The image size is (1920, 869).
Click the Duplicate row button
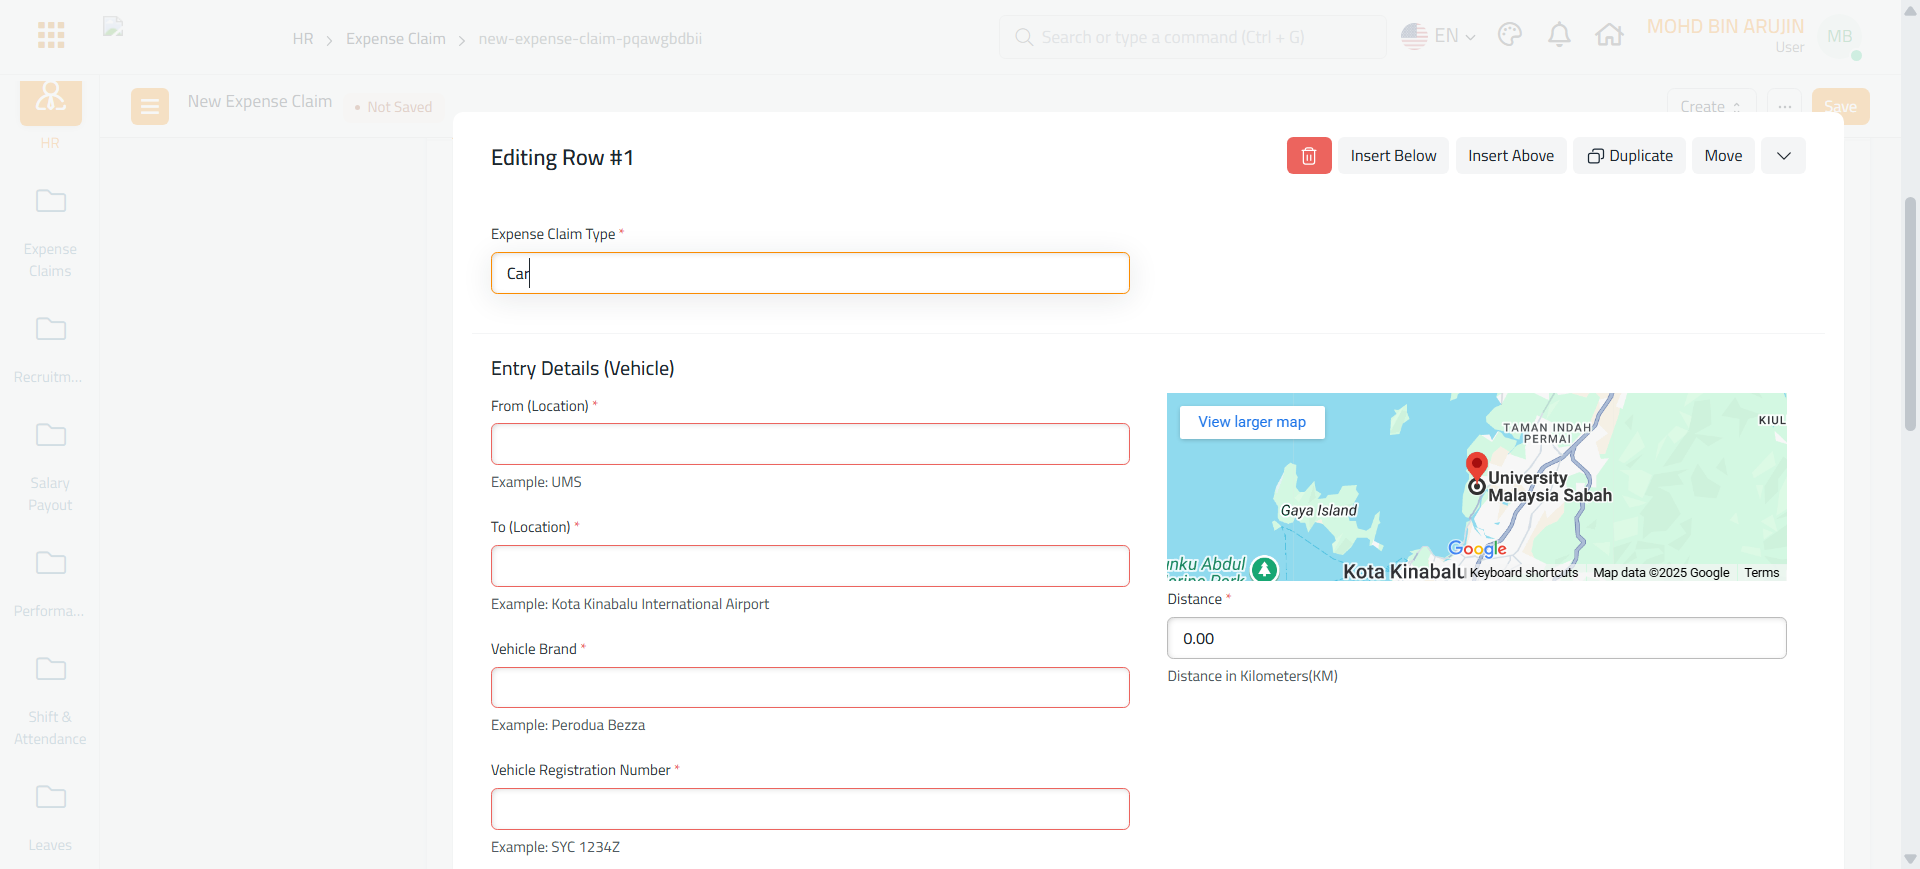[1629, 156]
